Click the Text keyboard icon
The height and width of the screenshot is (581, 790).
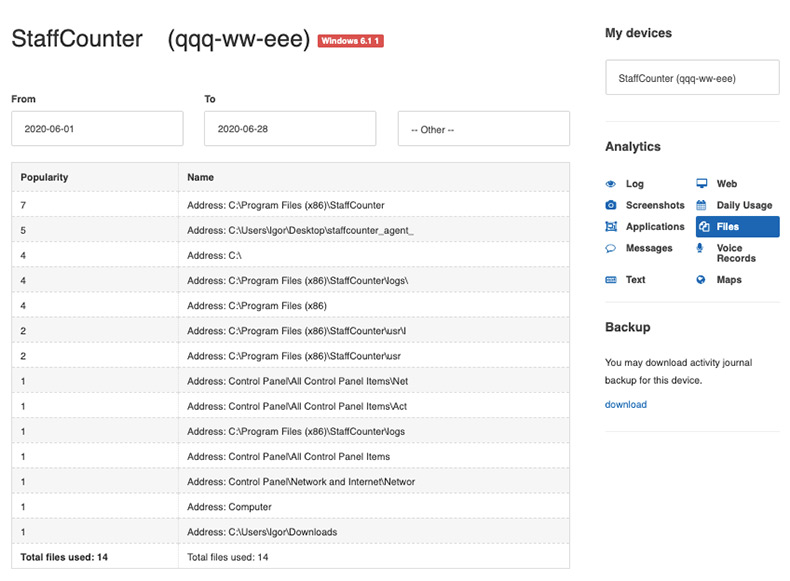tap(611, 280)
